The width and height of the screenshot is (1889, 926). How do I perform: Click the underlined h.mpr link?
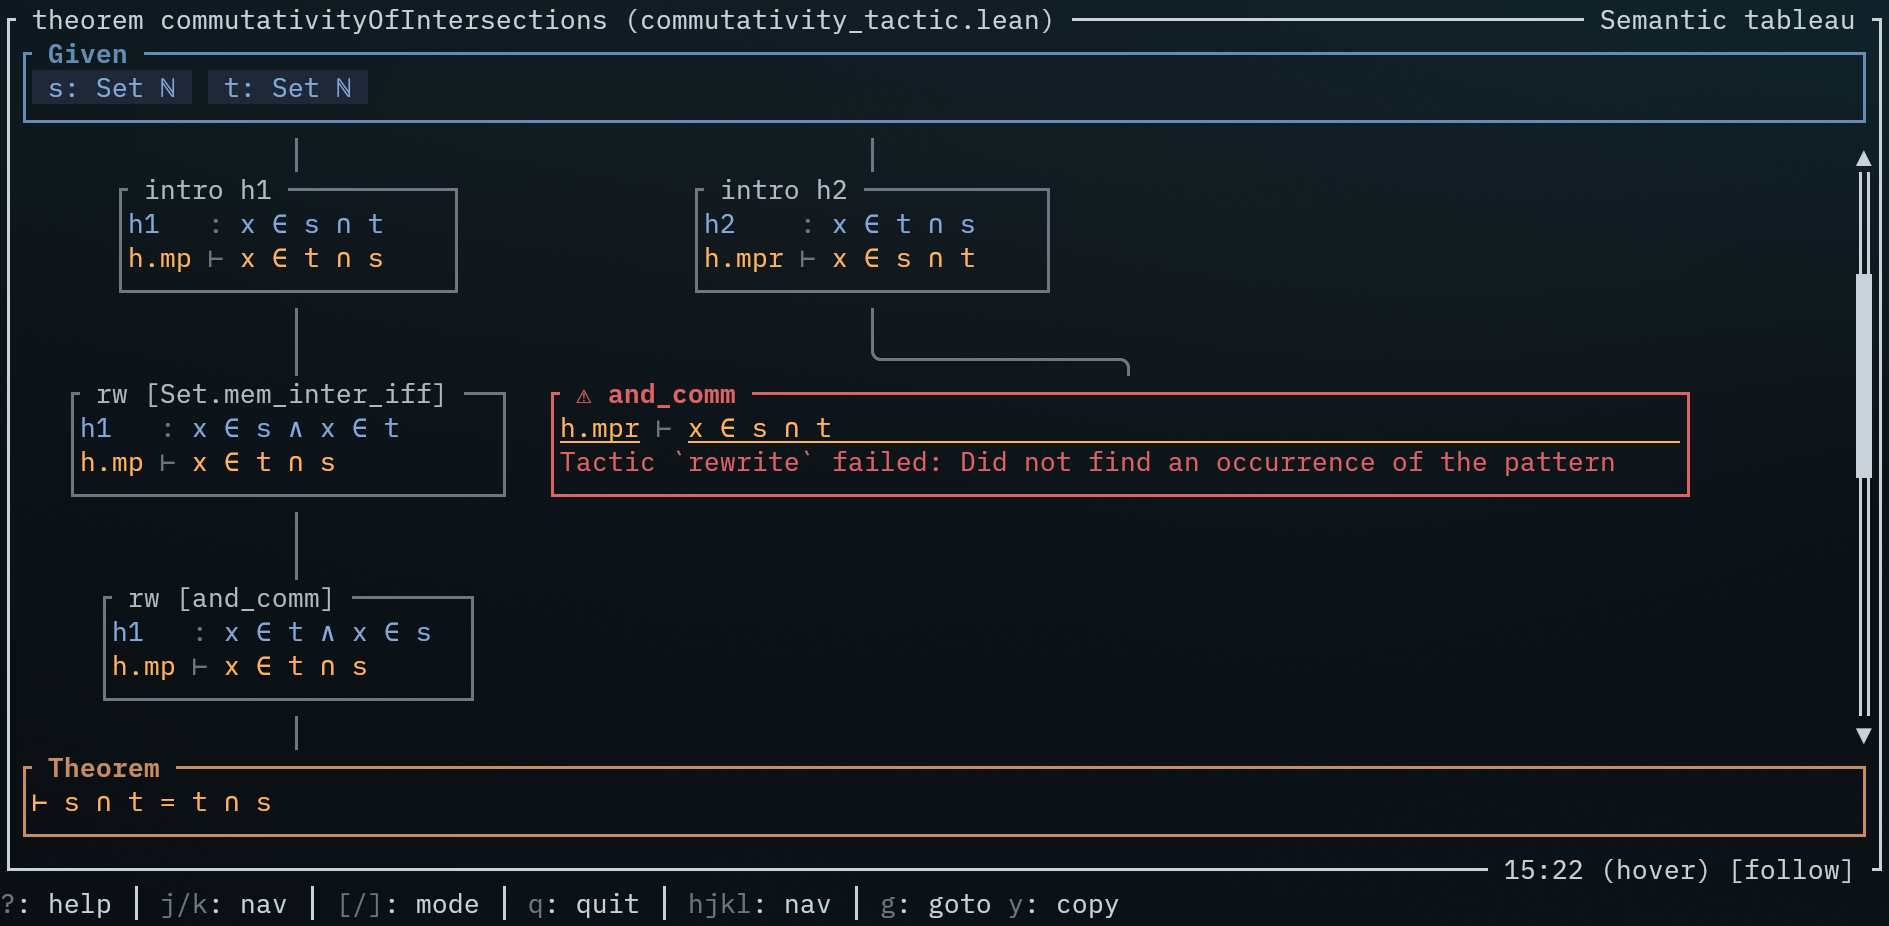599,429
